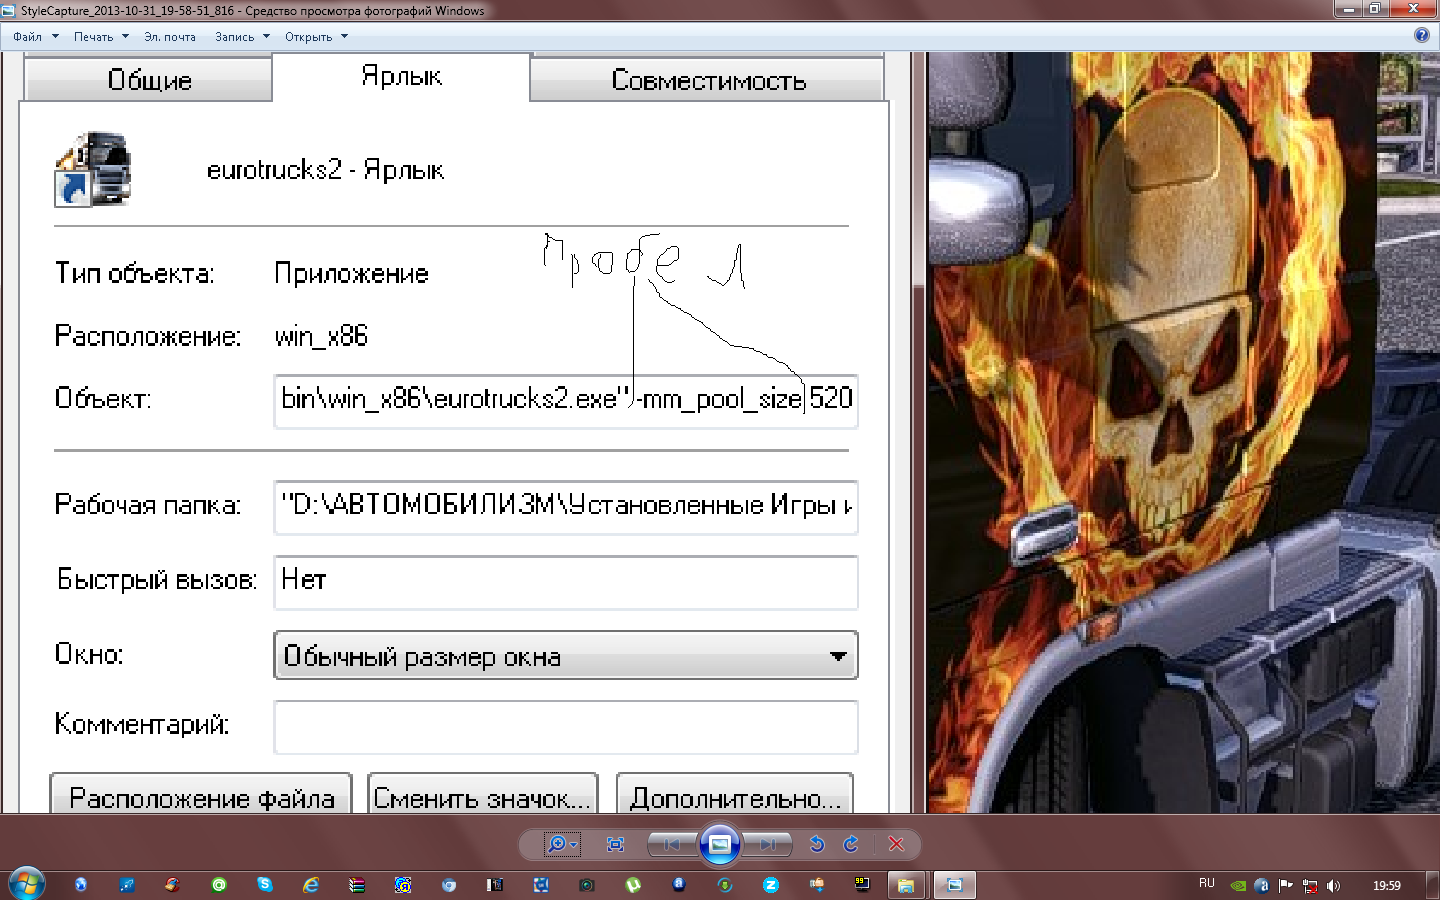The height and width of the screenshot is (900, 1440).
Task: Click the Дополнительно button
Action: coord(735,794)
